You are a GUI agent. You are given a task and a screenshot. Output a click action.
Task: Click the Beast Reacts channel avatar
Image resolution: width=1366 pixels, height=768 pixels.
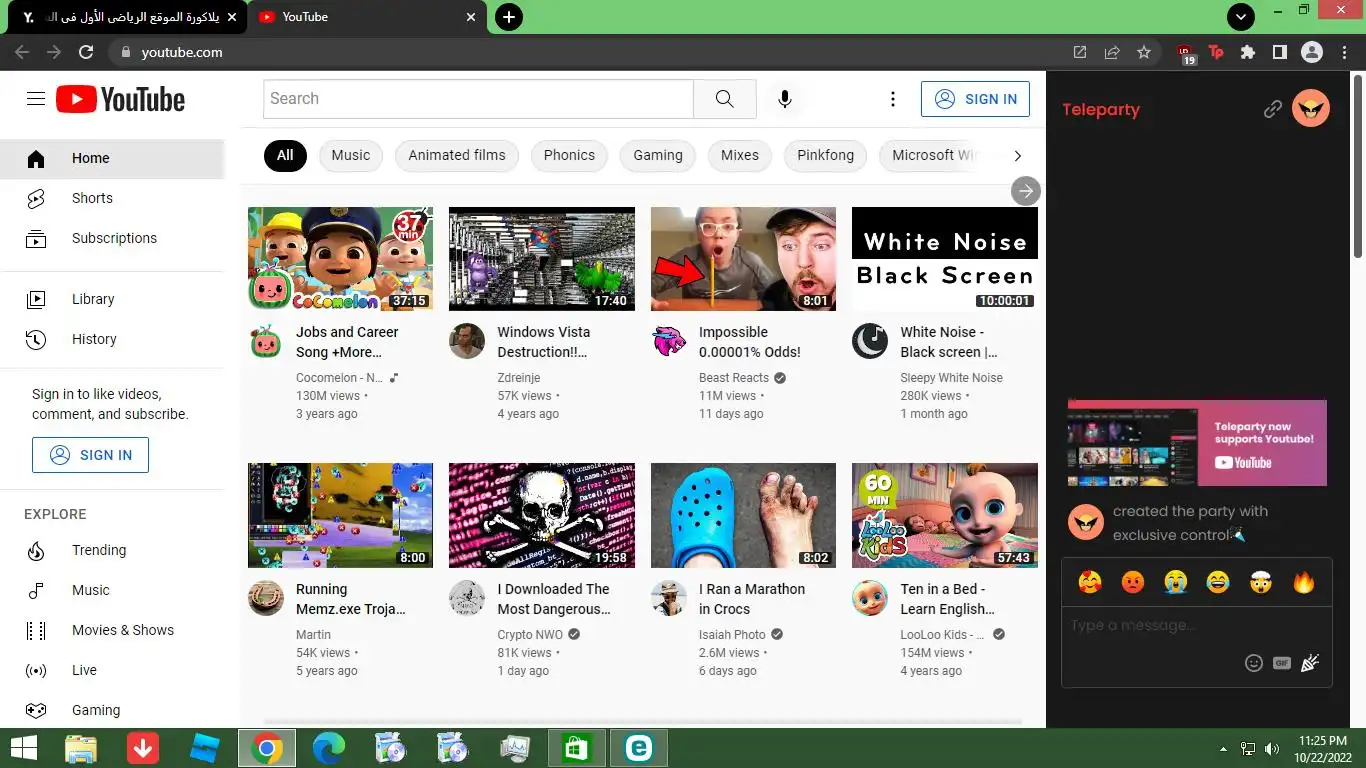coord(669,341)
